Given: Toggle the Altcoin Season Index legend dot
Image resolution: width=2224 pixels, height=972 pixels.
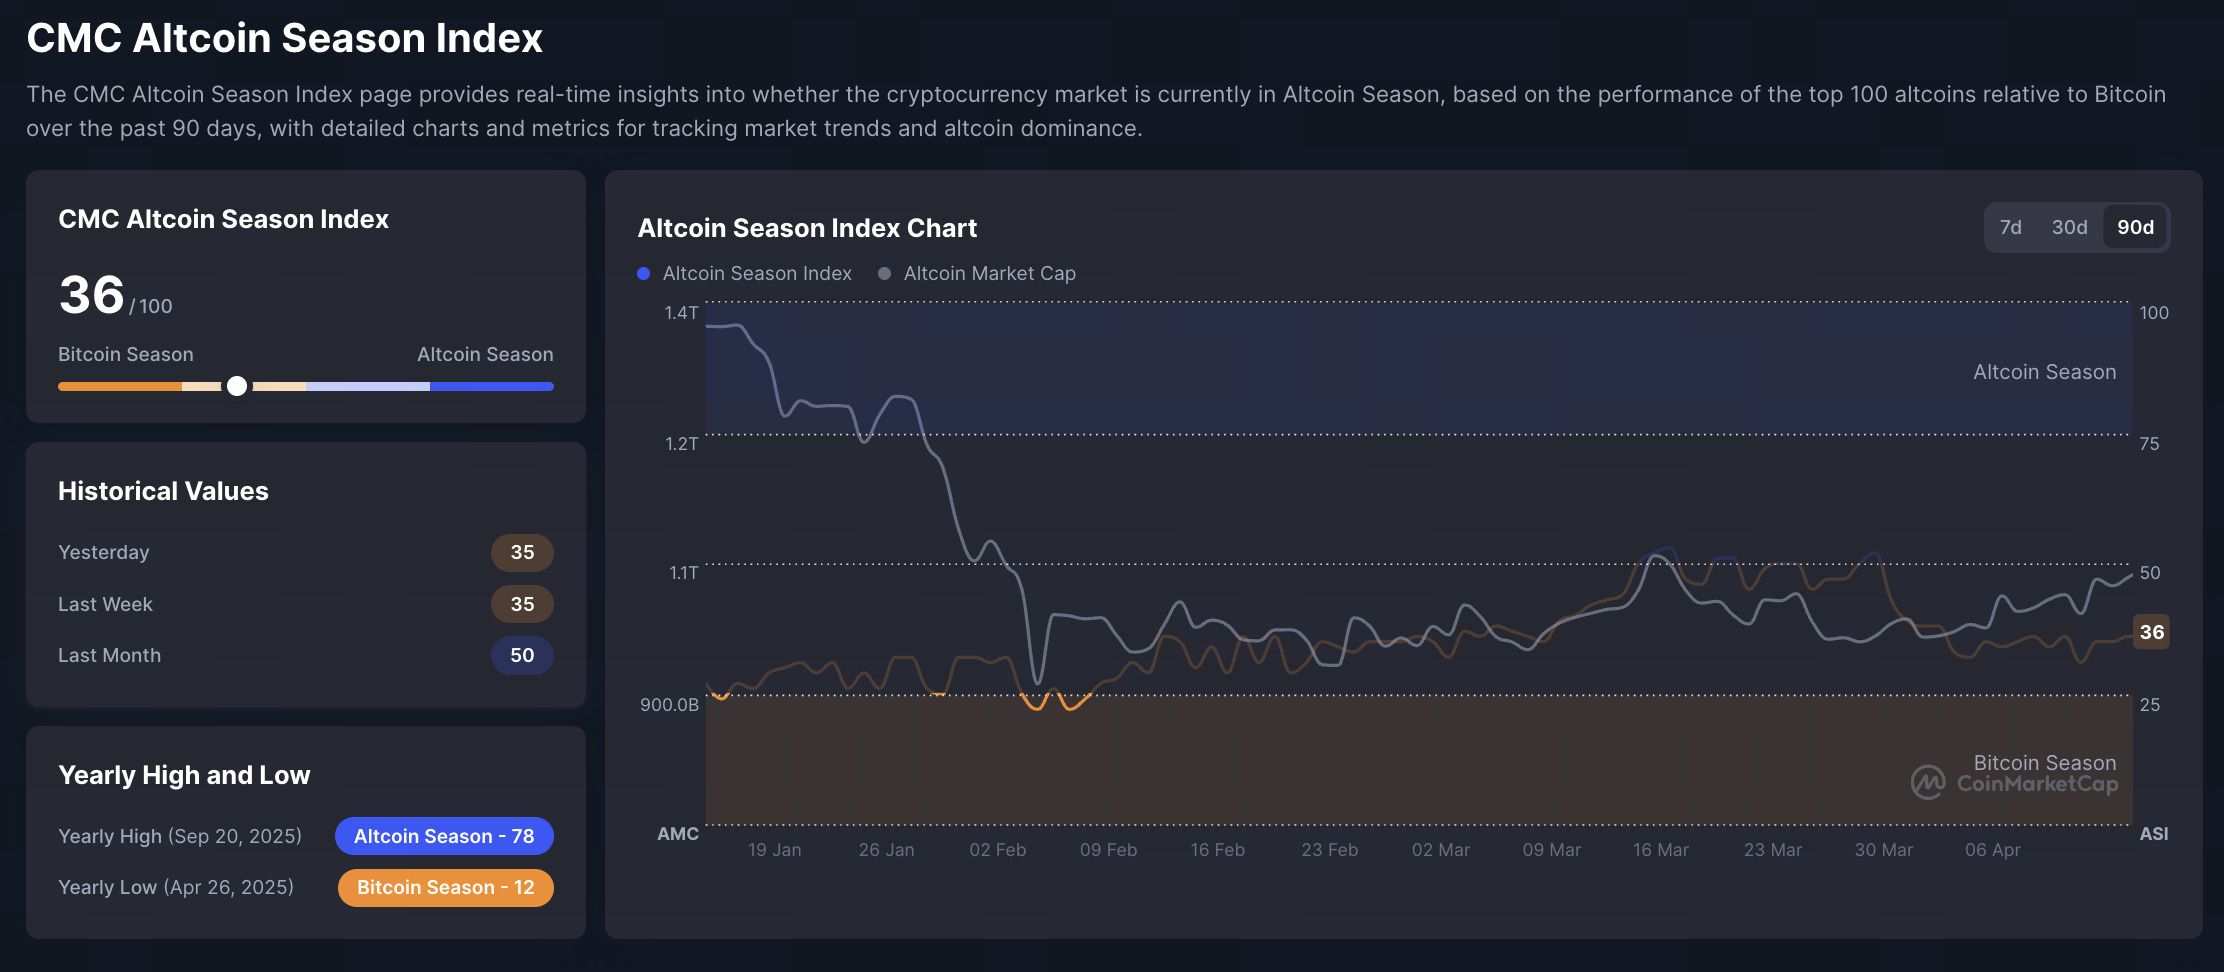Looking at the screenshot, I should [644, 274].
